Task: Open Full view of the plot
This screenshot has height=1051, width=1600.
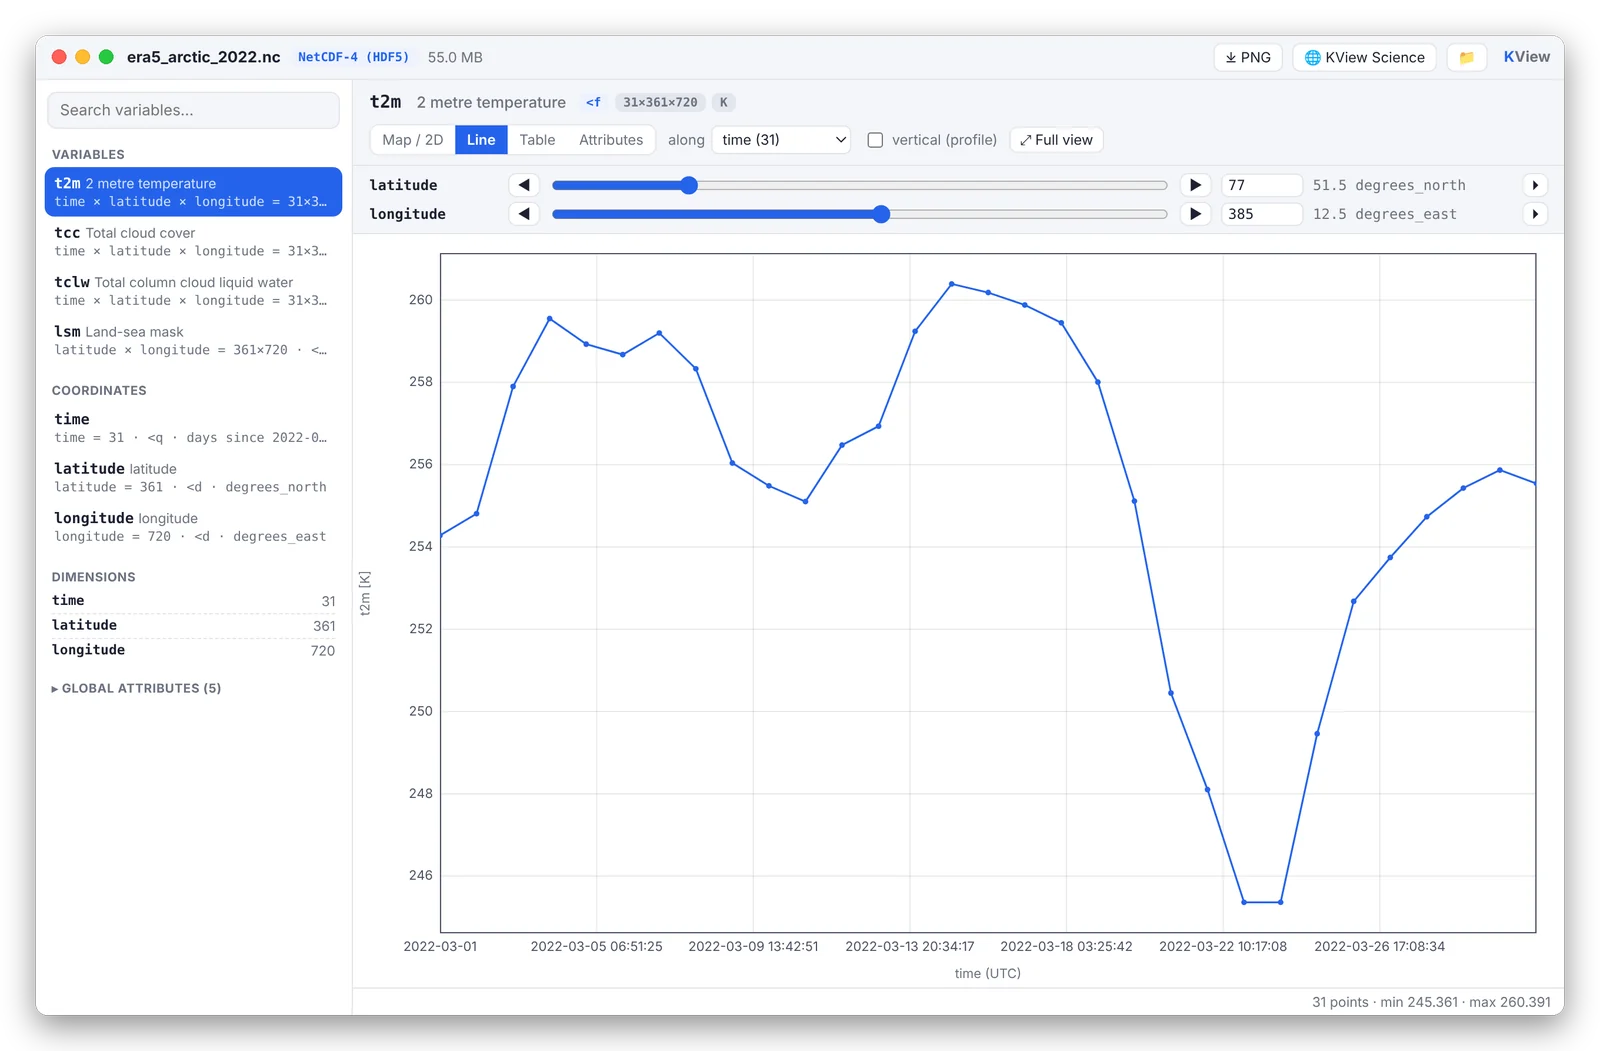Action: pos(1056,140)
